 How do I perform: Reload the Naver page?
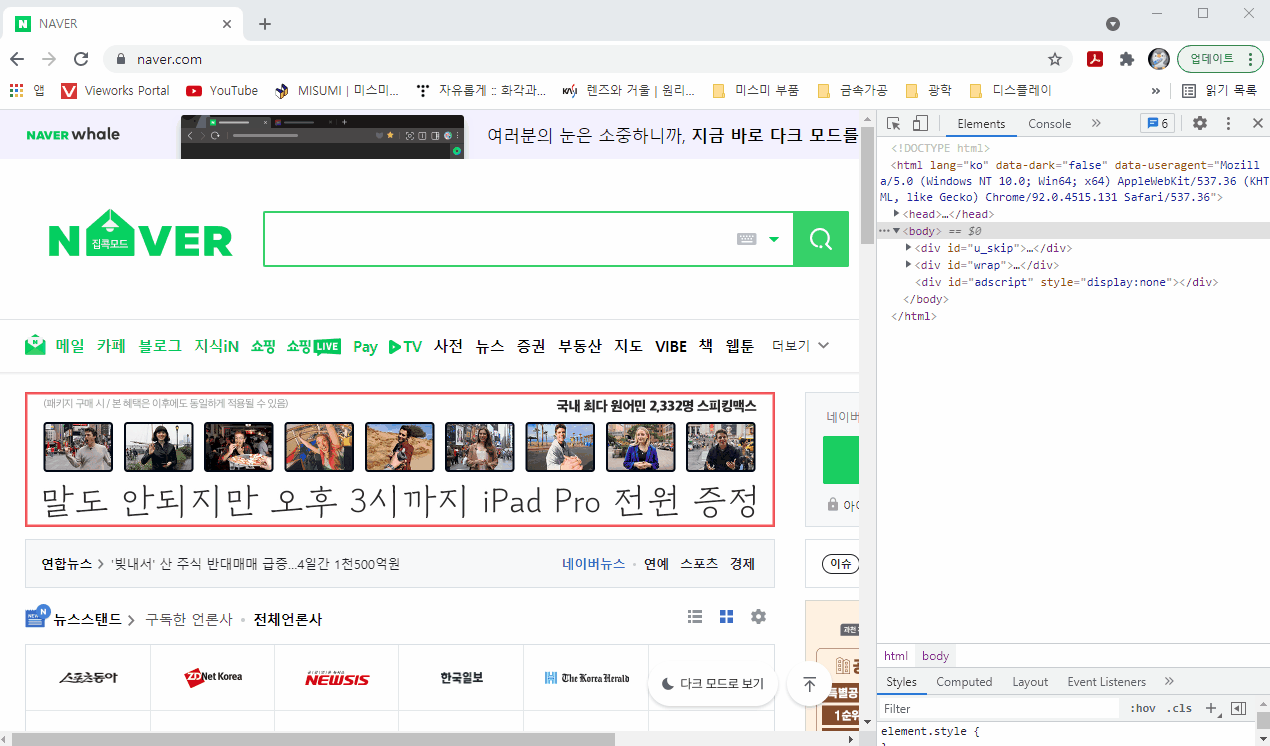tap(81, 59)
